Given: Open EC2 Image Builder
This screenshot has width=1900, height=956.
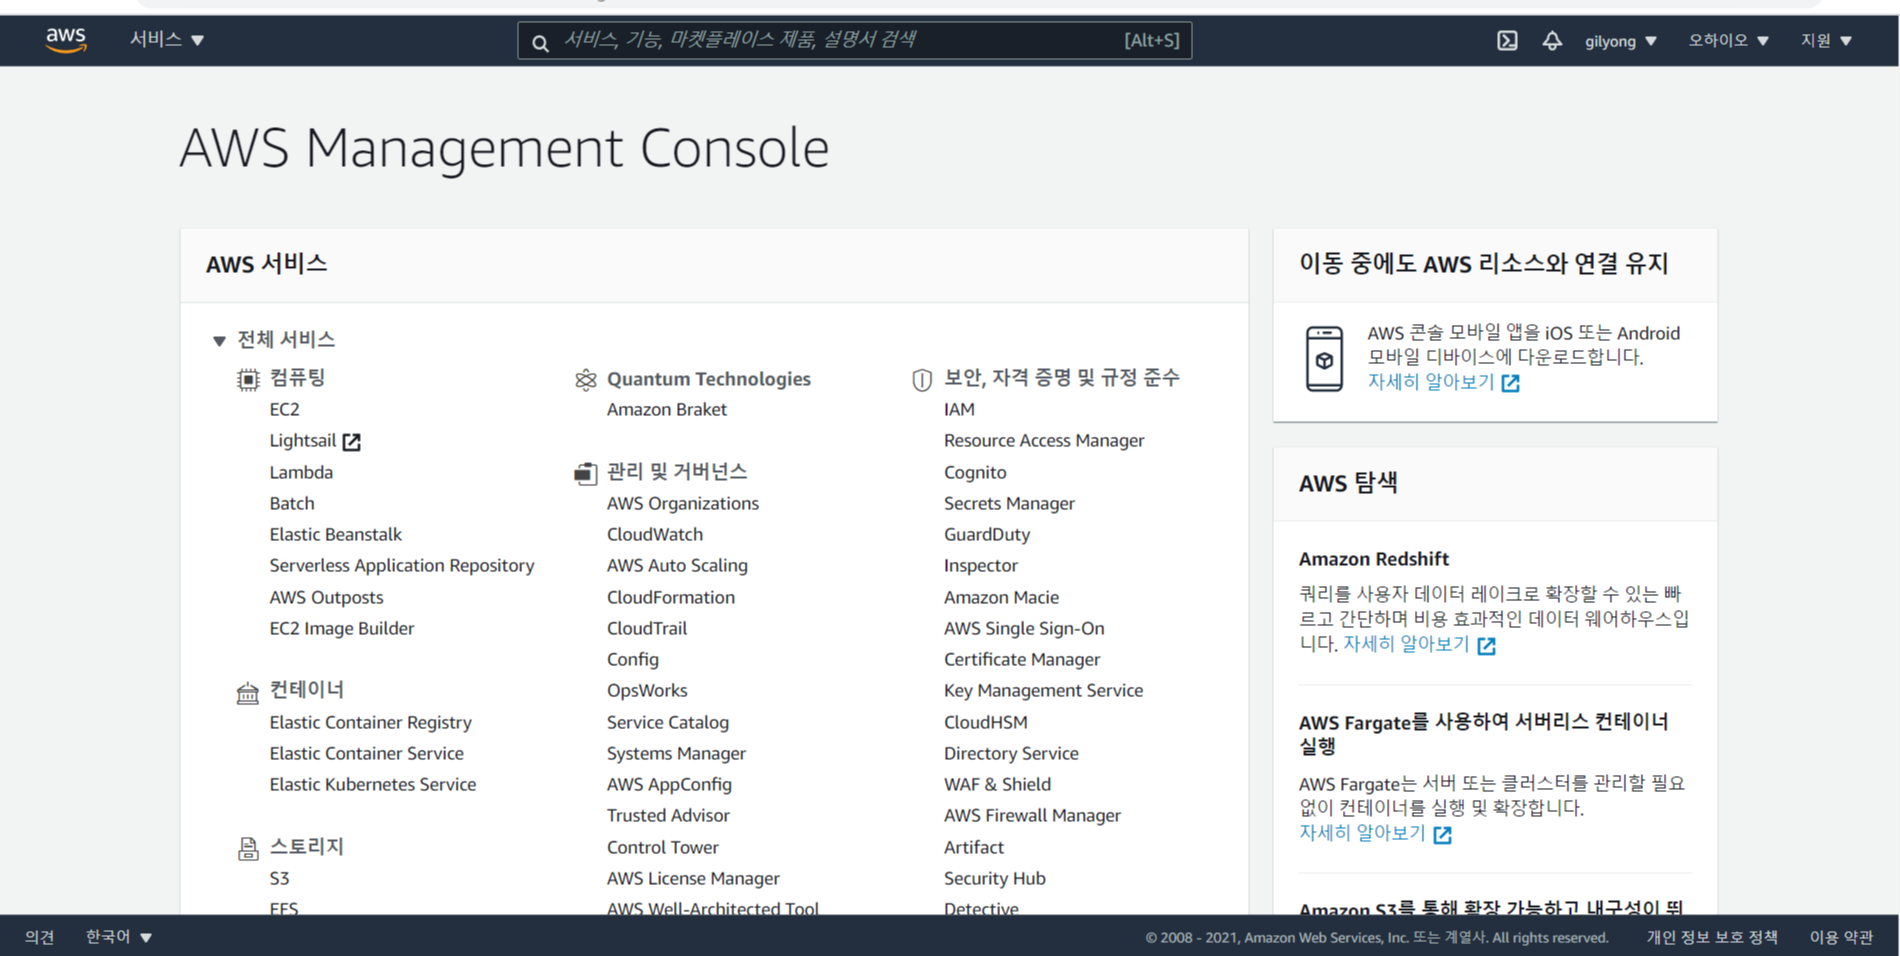Looking at the screenshot, I should point(341,628).
